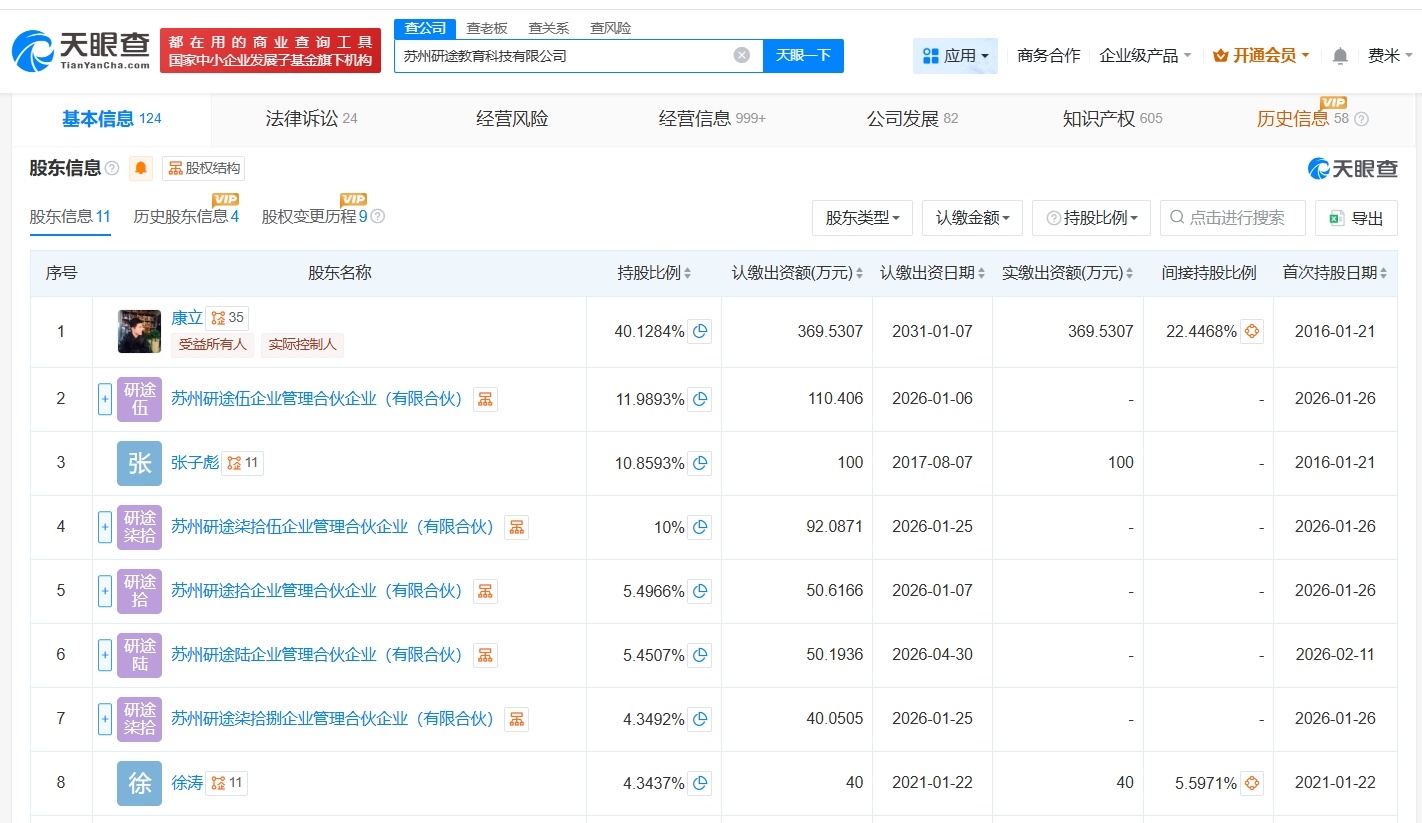Clear the search box text
The height and width of the screenshot is (823, 1422).
tap(741, 55)
